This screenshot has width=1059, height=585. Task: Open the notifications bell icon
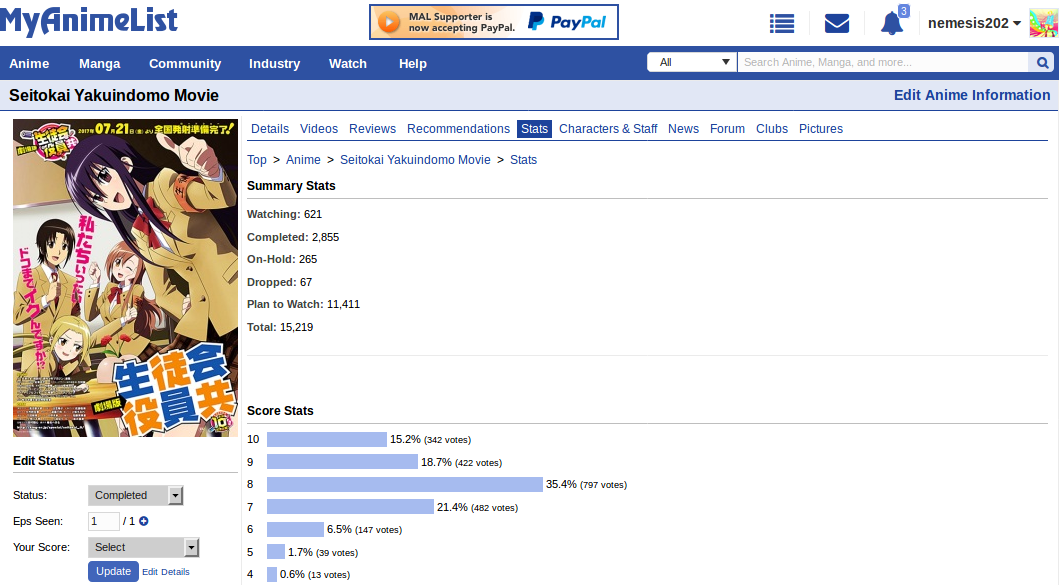click(891, 23)
